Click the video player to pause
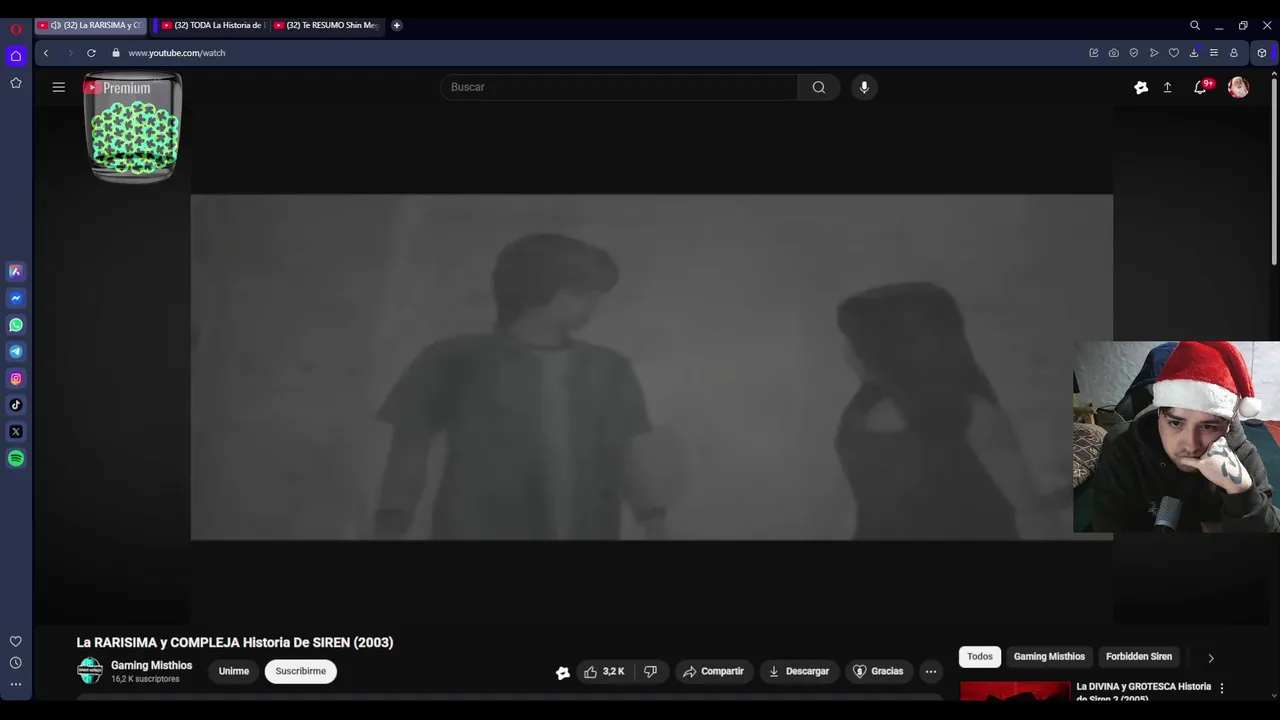1280x720 pixels. [x=651, y=367]
